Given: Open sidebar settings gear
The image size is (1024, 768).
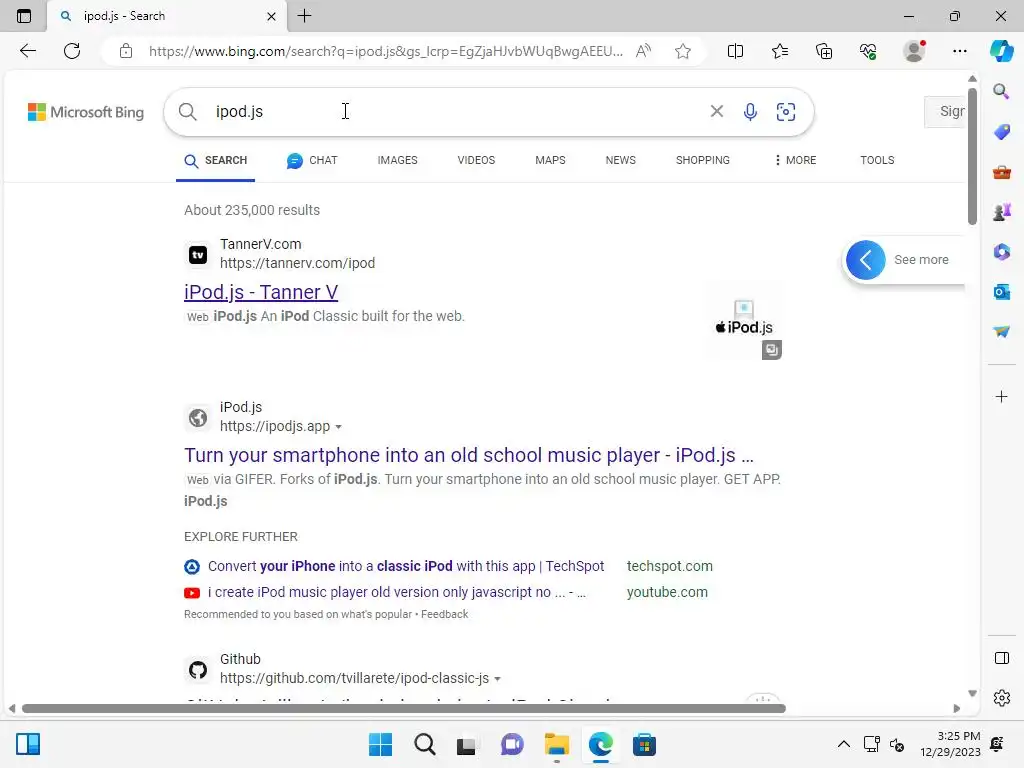Looking at the screenshot, I should coord(1001,698).
